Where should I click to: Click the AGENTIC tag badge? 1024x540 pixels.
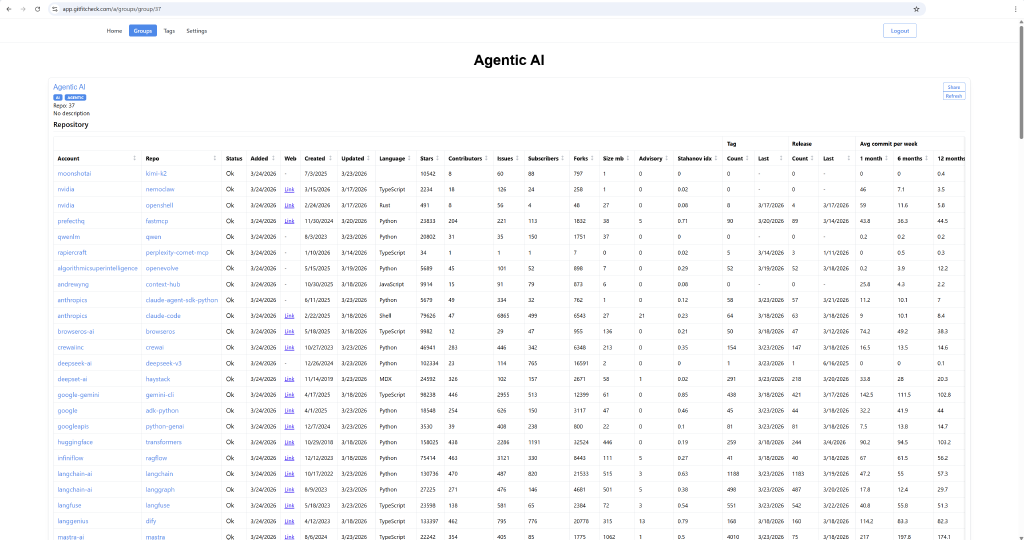(75, 97)
